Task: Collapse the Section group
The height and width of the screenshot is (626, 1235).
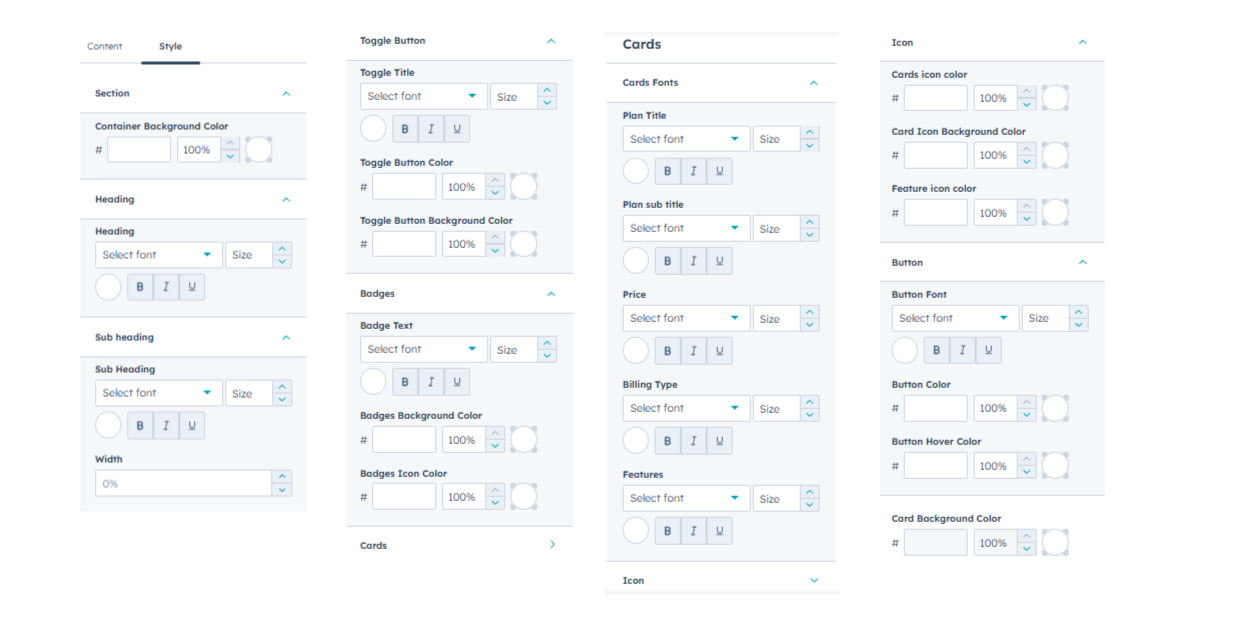Action: [286, 93]
